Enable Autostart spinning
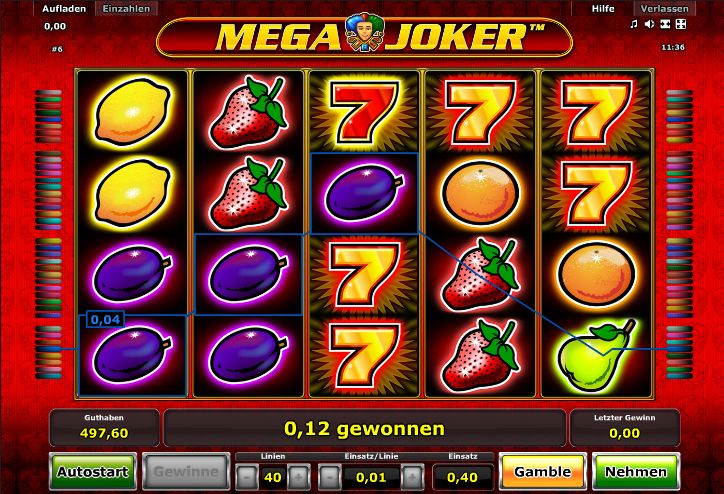The image size is (724, 494). 93,471
